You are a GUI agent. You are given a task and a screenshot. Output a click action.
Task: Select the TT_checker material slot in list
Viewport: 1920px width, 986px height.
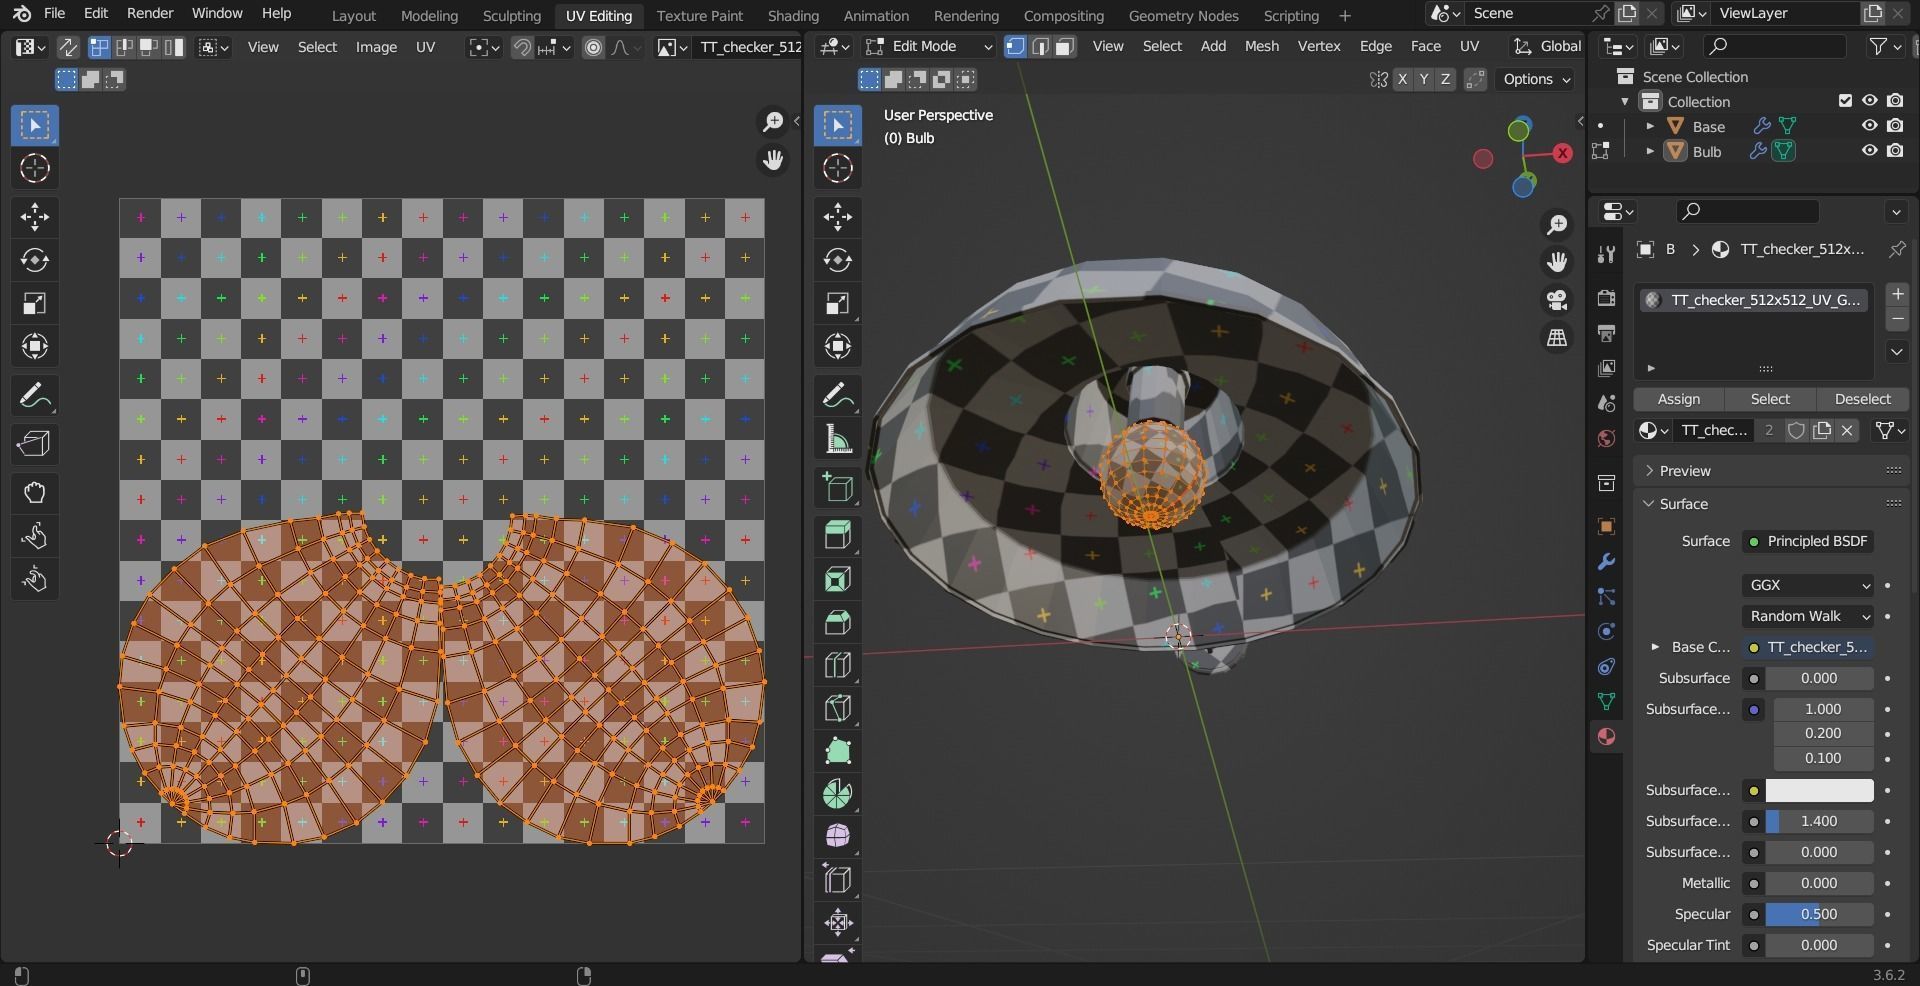point(1754,300)
